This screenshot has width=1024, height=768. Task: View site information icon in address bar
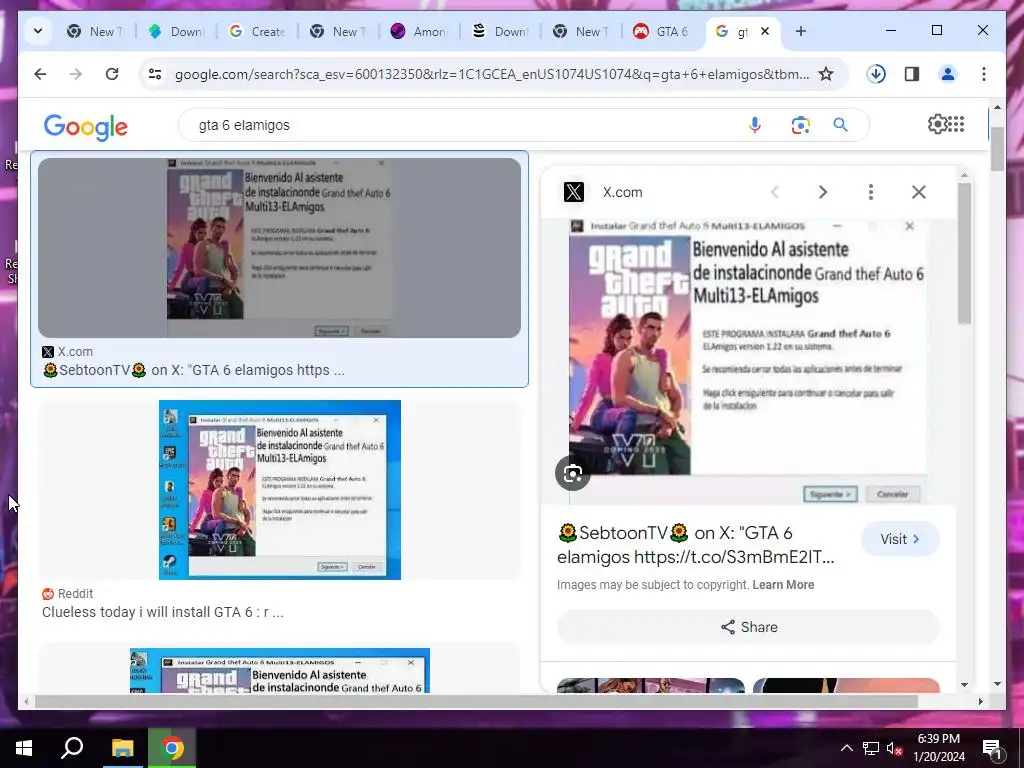[155, 74]
